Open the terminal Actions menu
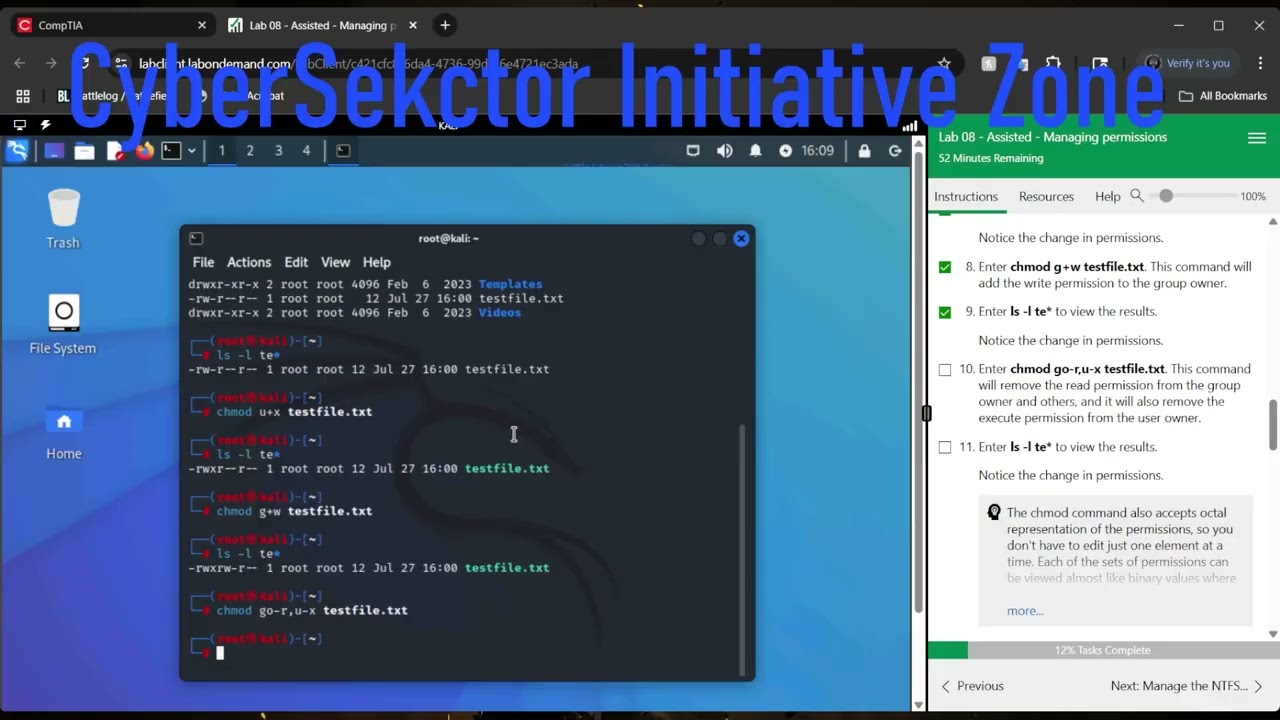This screenshot has width=1280, height=720. tap(249, 262)
